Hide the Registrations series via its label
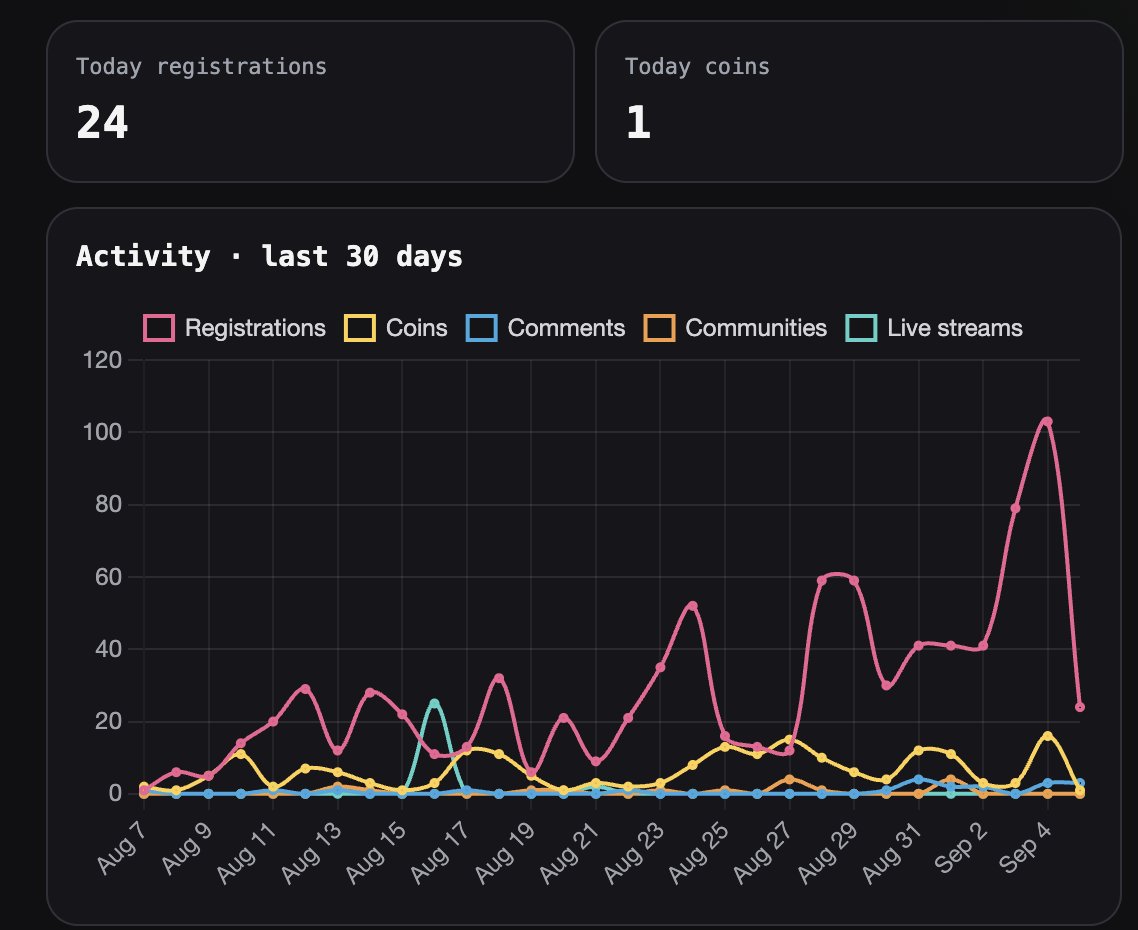The width and height of the screenshot is (1138, 930). pos(255,328)
